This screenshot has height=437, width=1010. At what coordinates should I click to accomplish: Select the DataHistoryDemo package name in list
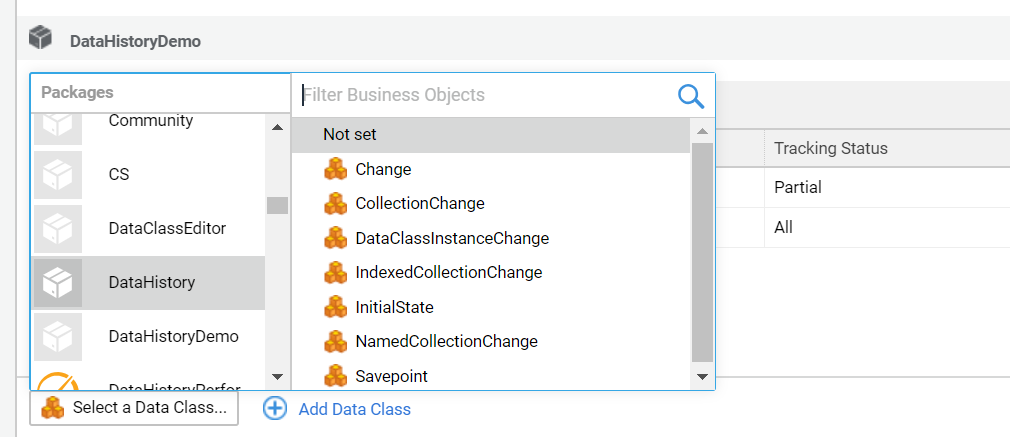174,336
